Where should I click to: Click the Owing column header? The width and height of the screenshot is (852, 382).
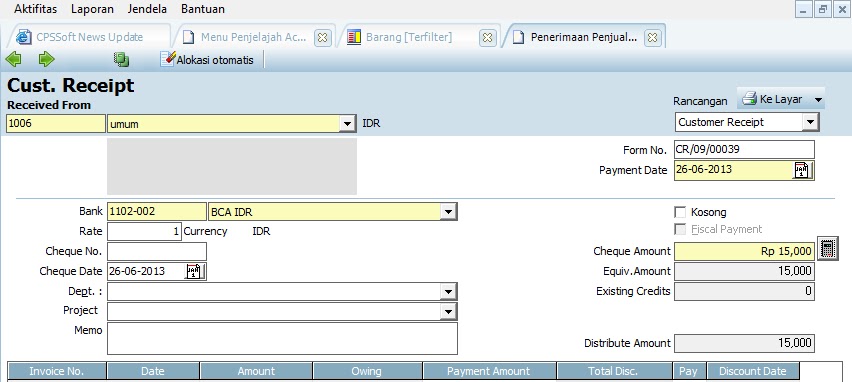coord(367,371)
